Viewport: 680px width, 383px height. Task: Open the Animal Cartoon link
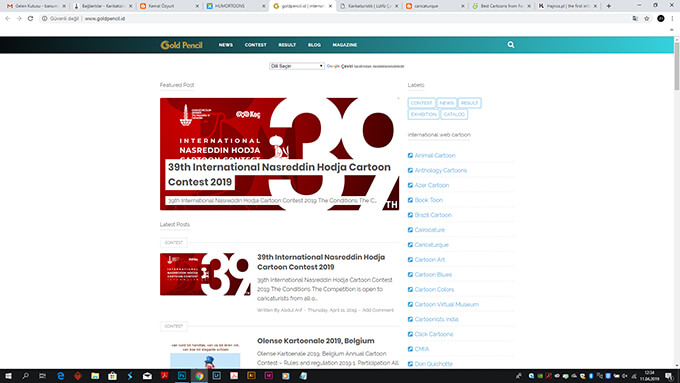(435, 155)
